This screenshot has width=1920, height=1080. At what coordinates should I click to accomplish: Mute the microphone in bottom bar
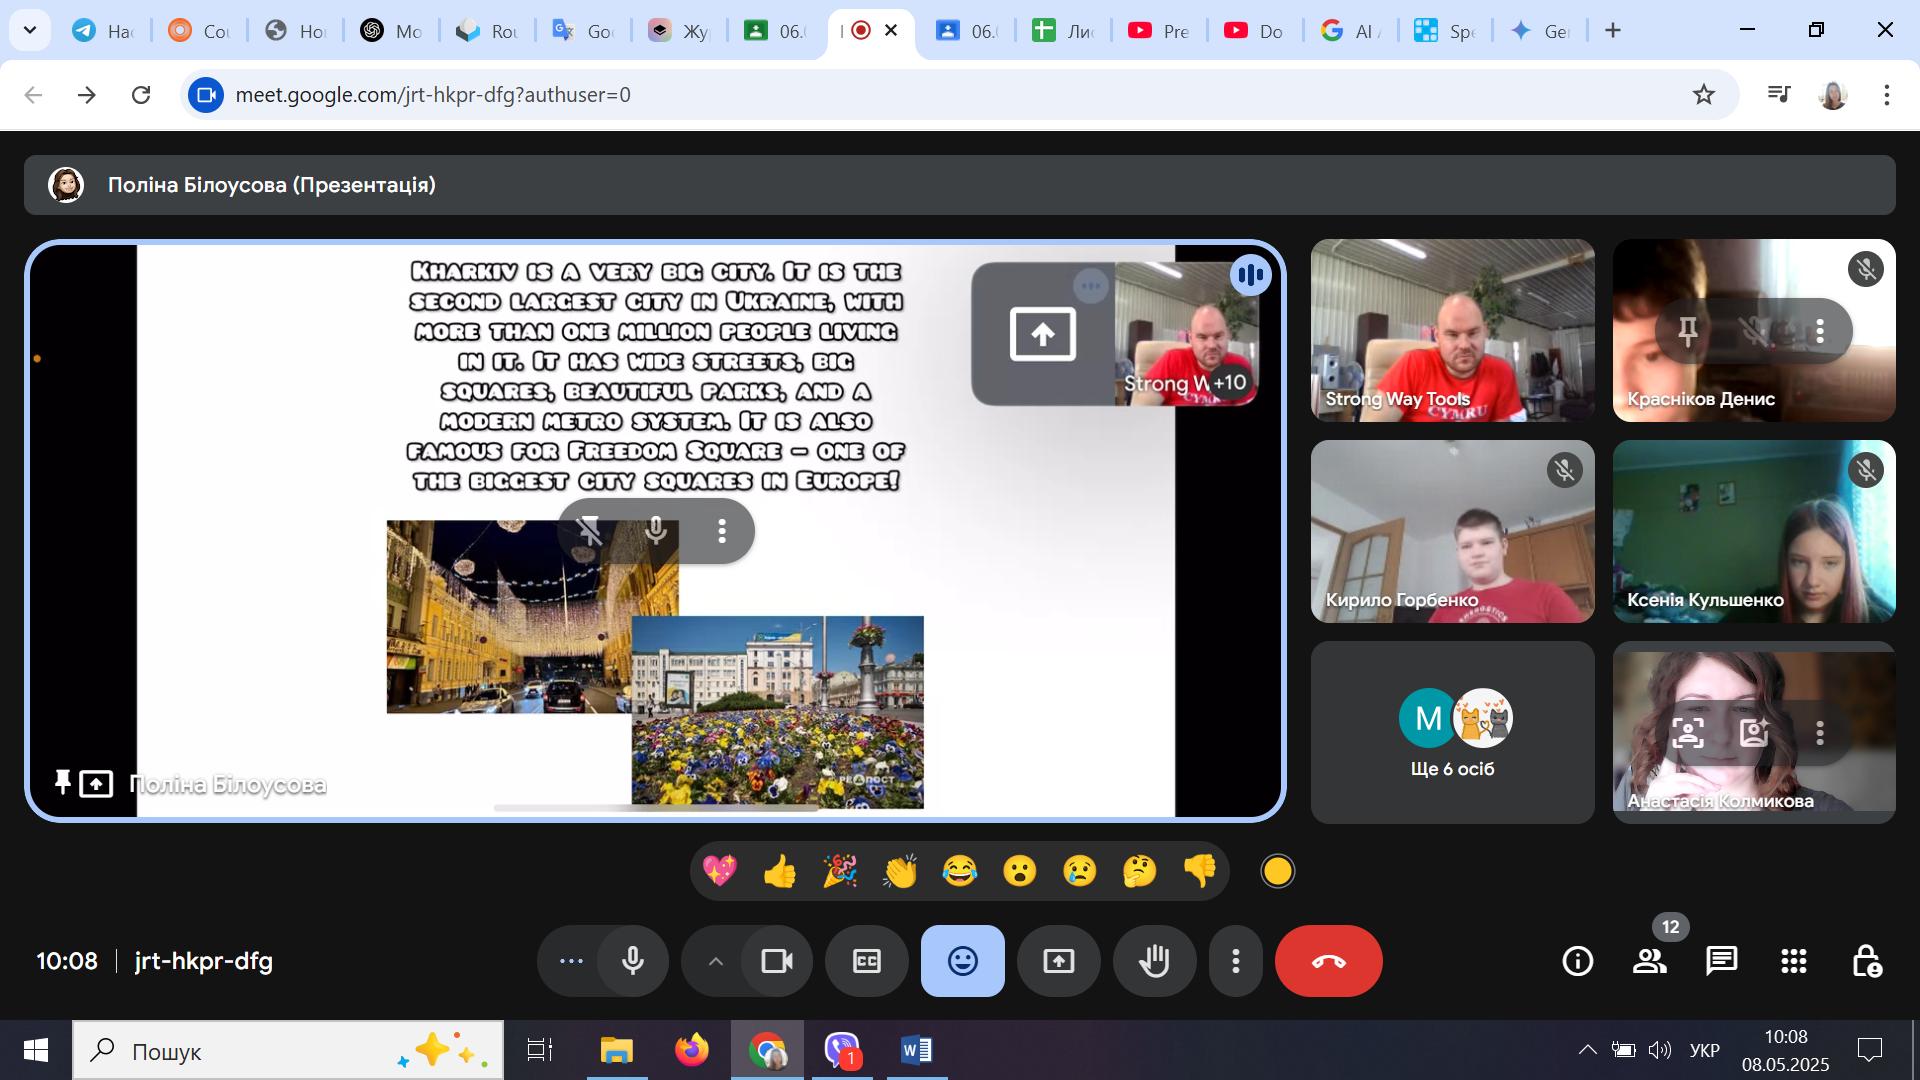632,961
